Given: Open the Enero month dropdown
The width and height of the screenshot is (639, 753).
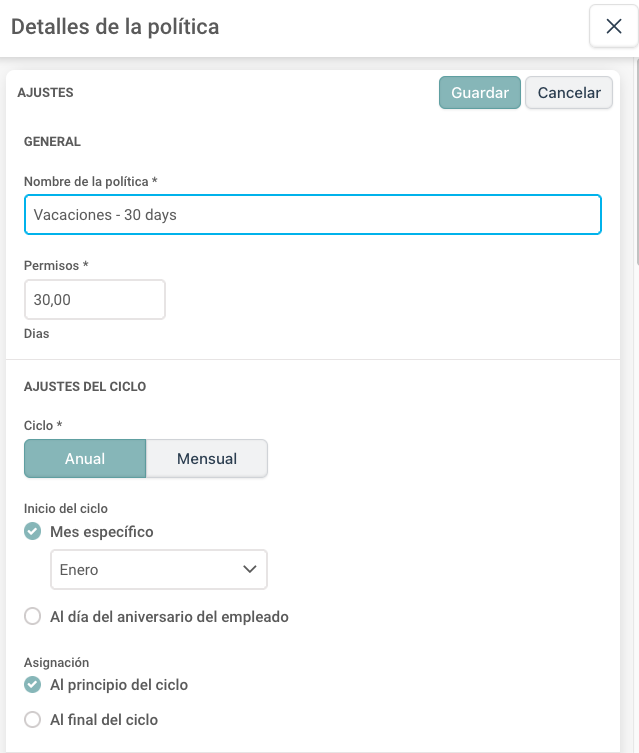Looking at the screenshot, I should pyautogui.click(x=159, y=570).
